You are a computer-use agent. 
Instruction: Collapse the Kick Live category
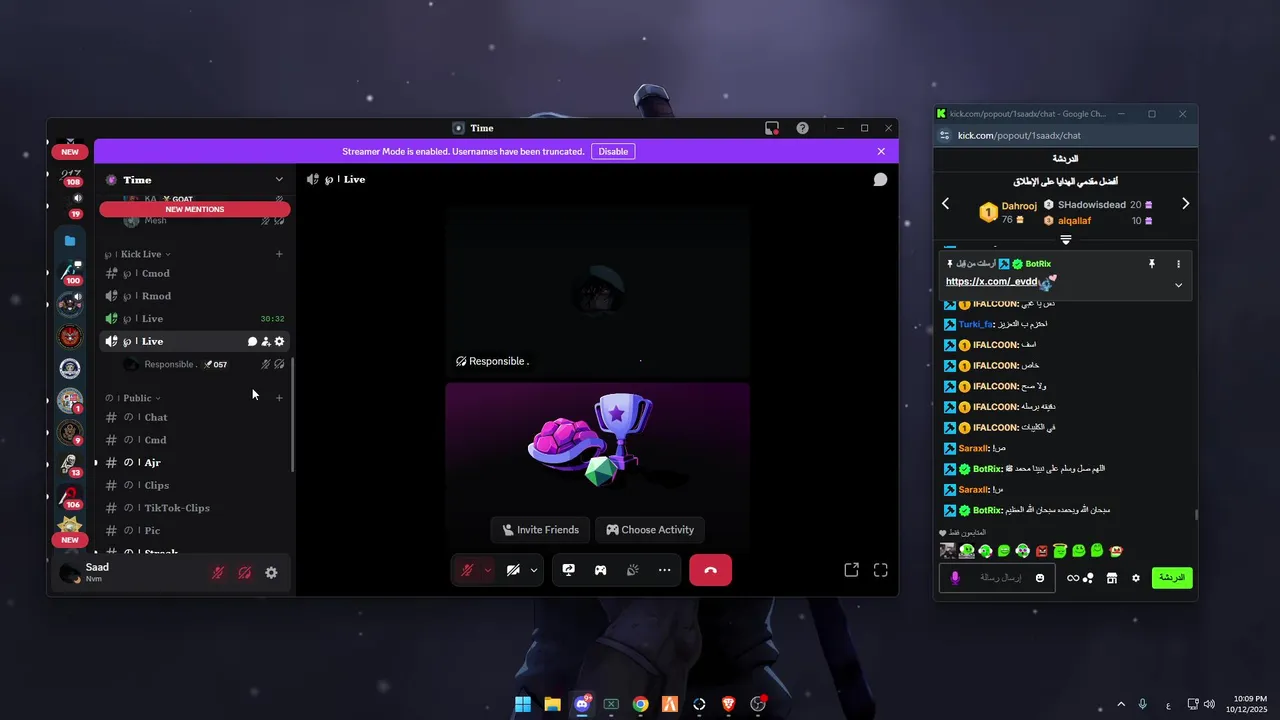[x=138, y=254]
